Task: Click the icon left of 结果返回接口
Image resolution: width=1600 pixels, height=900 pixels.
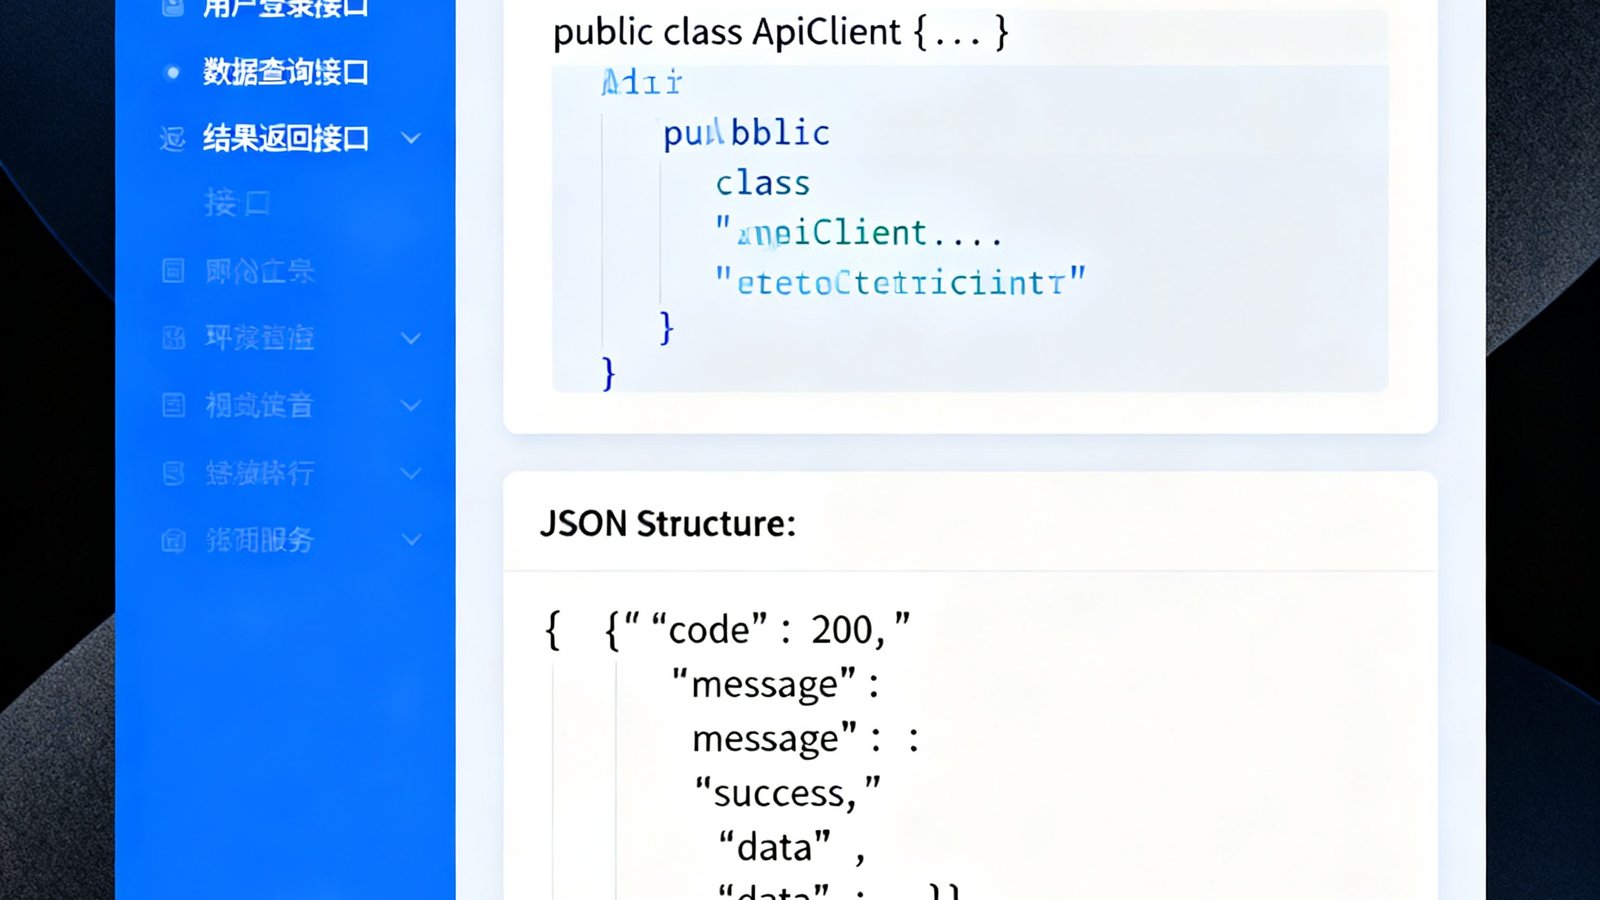Action: tap(172, 138)
